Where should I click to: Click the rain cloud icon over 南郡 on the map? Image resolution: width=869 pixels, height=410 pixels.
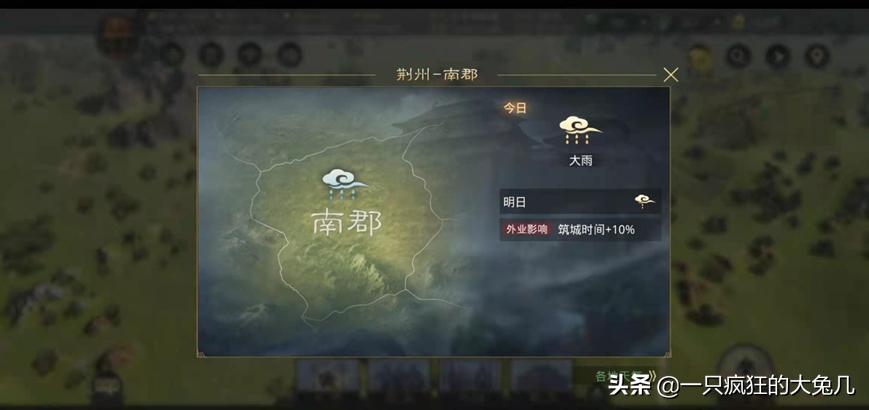(344, 184)
